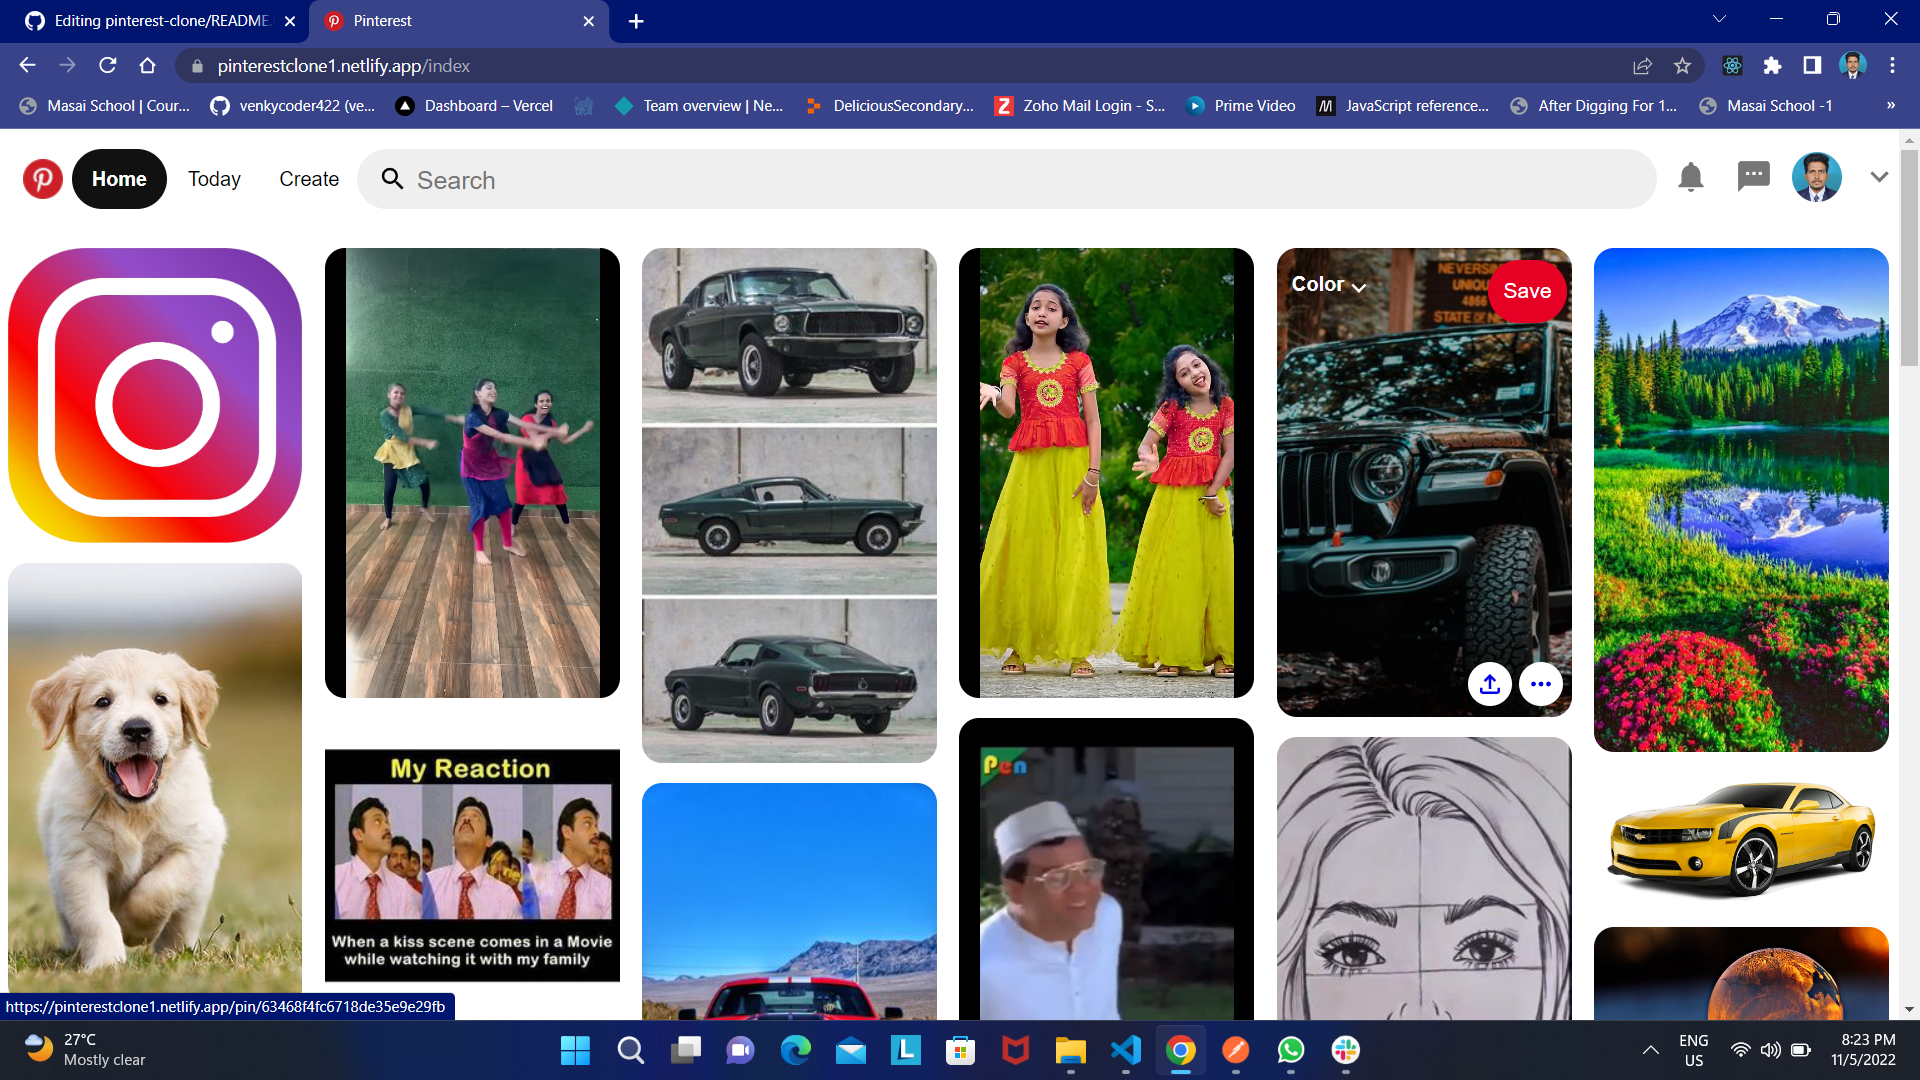Open the tab search dropdown arrow
1920x1080 pixels.
pyautogui.click(x=1720, y=19)
